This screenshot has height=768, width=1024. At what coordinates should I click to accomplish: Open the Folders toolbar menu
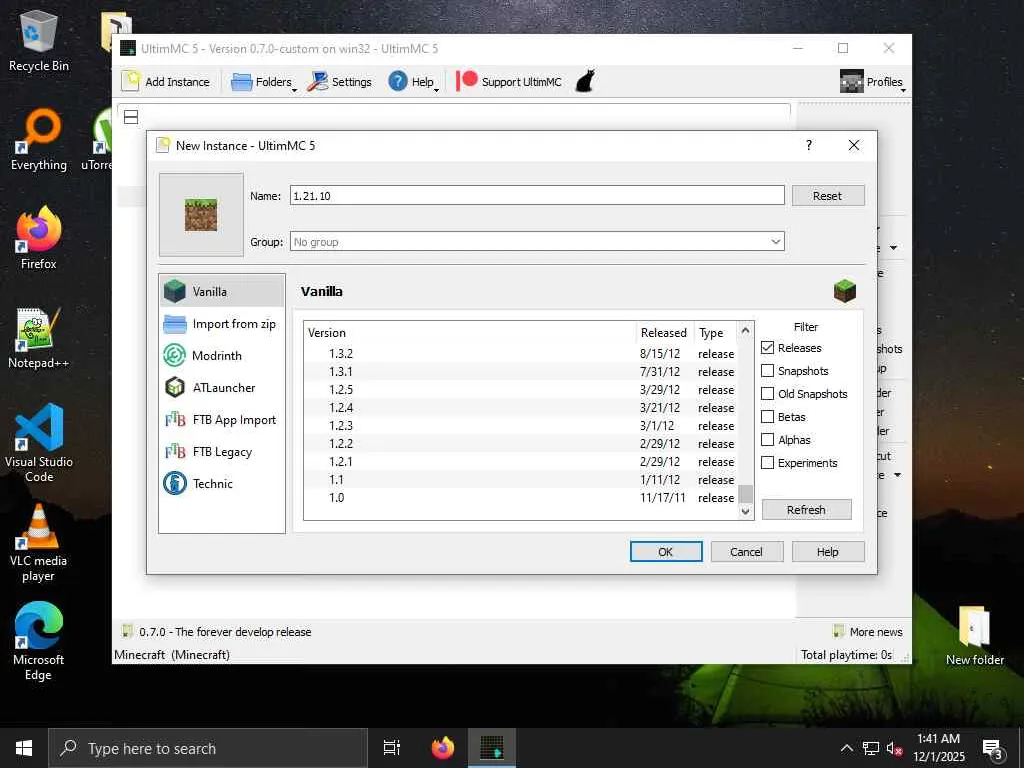point(264,82)
